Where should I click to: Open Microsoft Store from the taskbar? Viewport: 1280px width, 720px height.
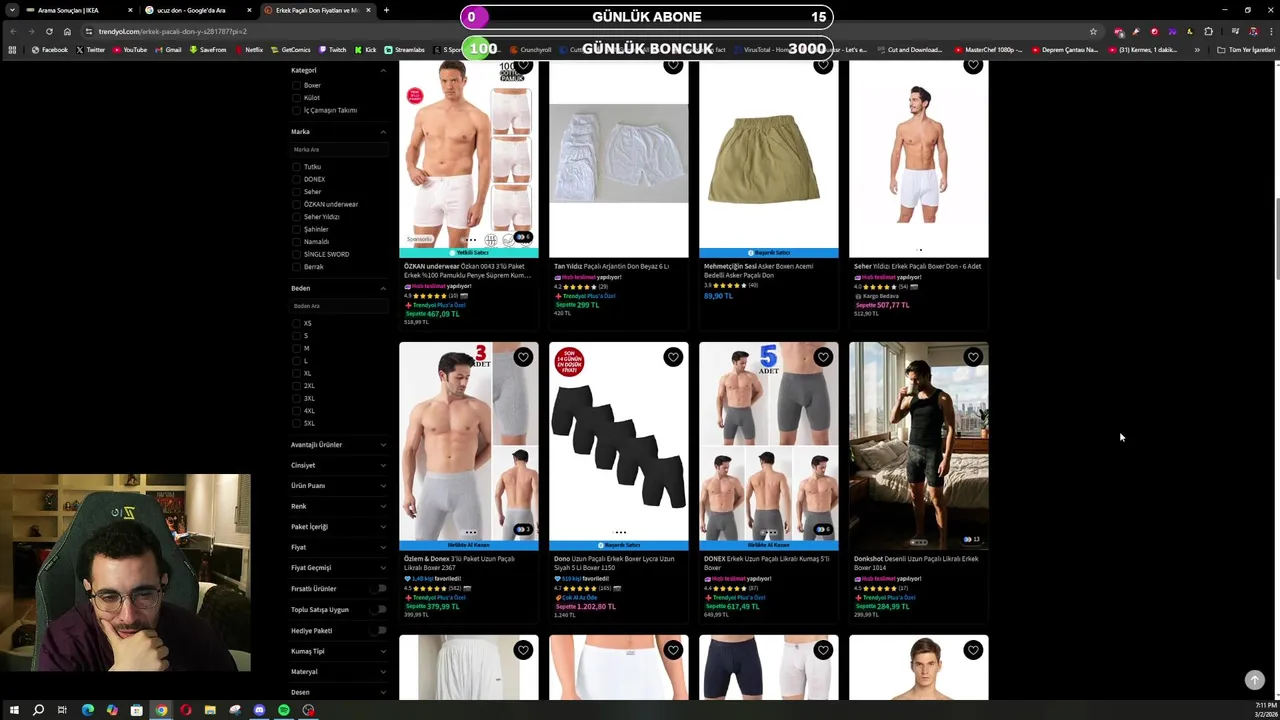136,710
